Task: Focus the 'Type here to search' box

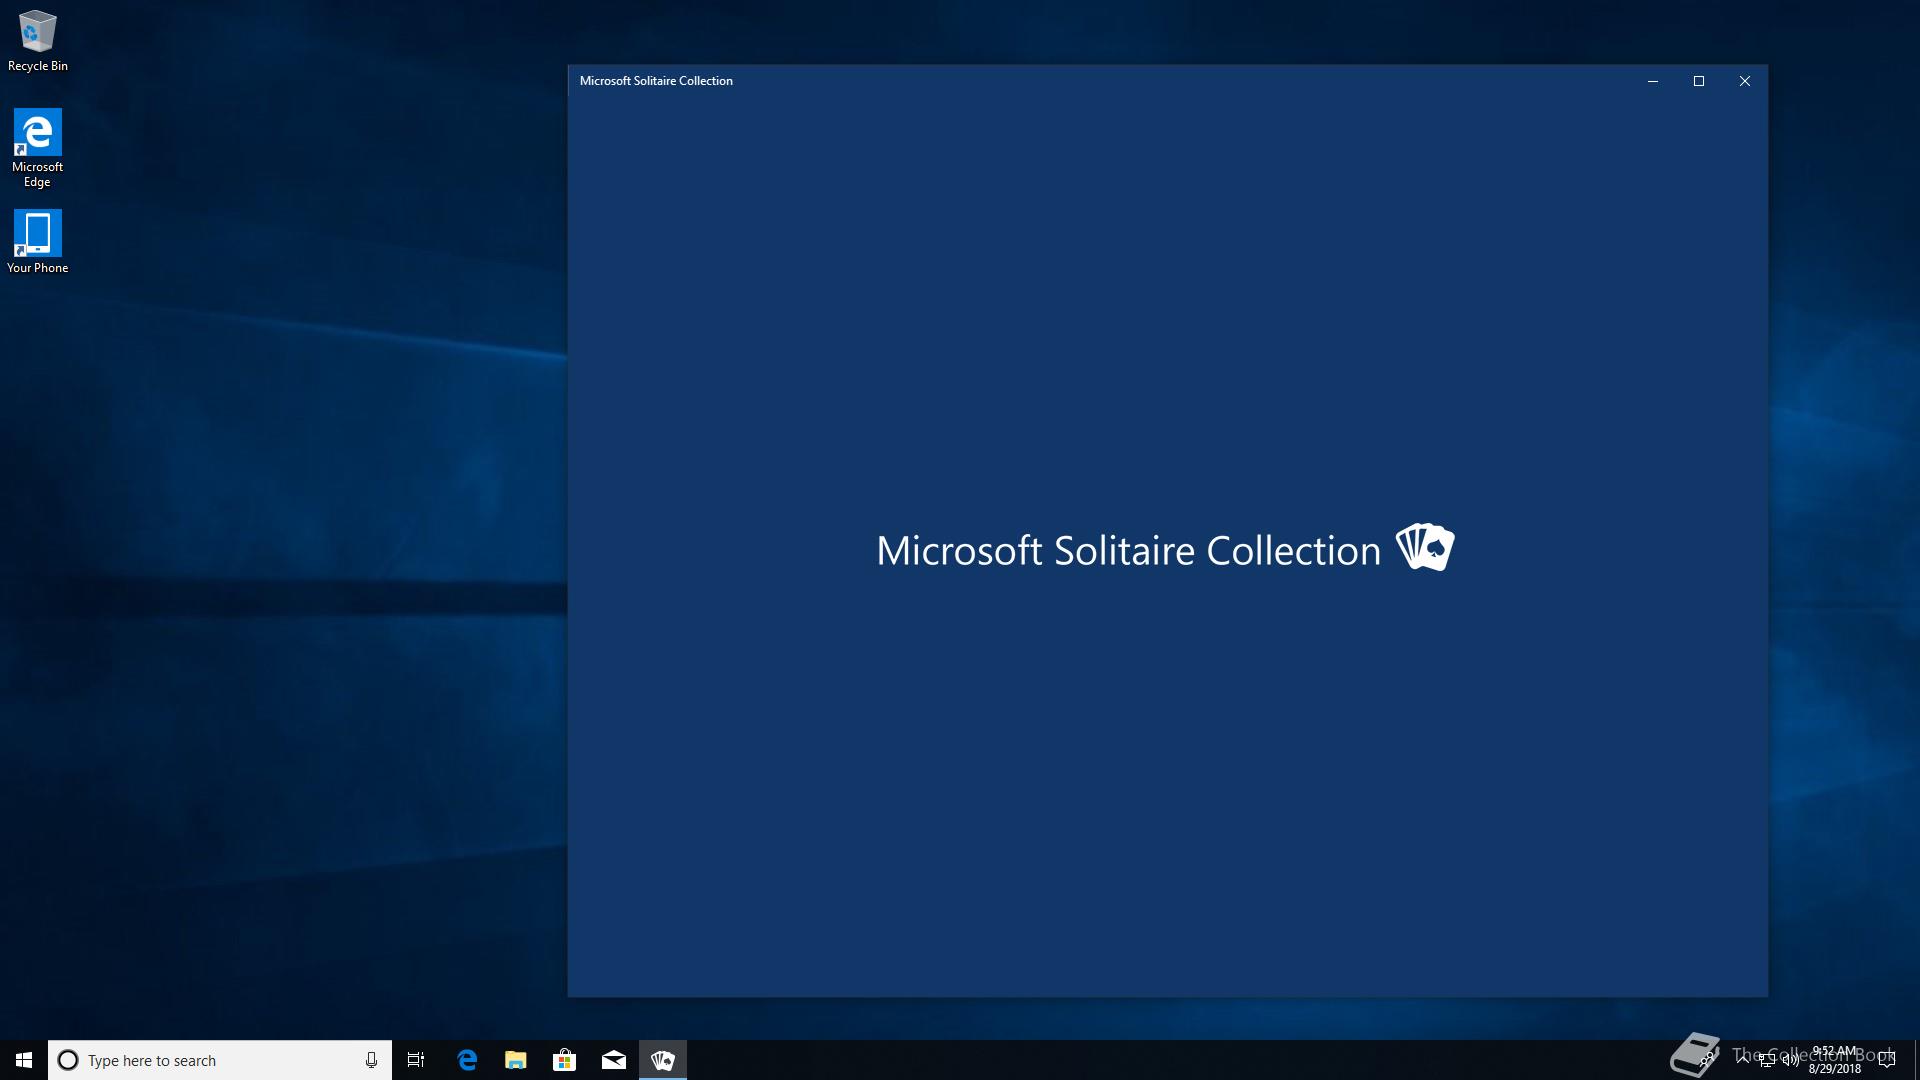Action: pos(220,1060)
